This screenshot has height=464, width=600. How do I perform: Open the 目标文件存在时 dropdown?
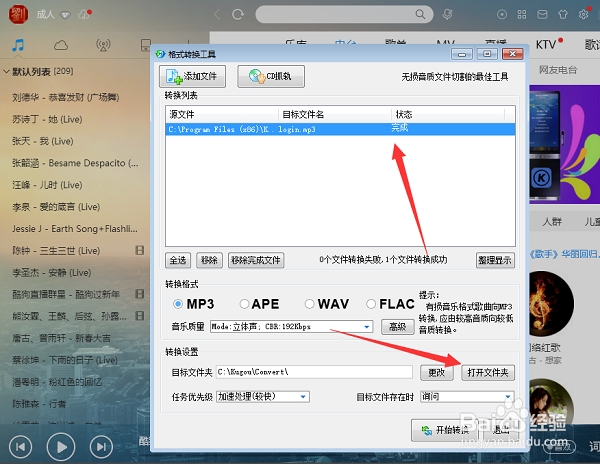(x=467, y=397)
